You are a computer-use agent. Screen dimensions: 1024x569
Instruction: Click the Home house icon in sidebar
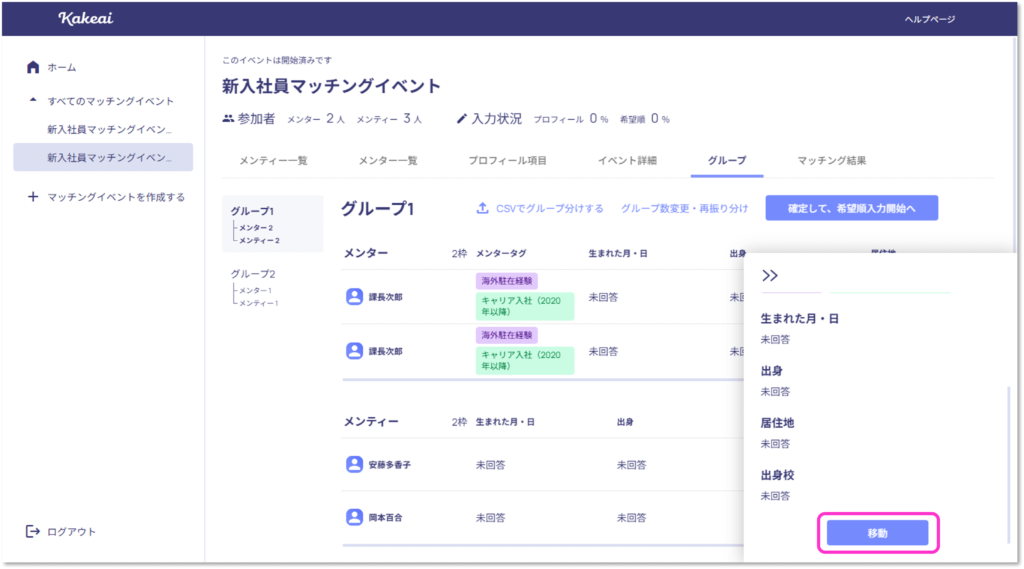33,67
